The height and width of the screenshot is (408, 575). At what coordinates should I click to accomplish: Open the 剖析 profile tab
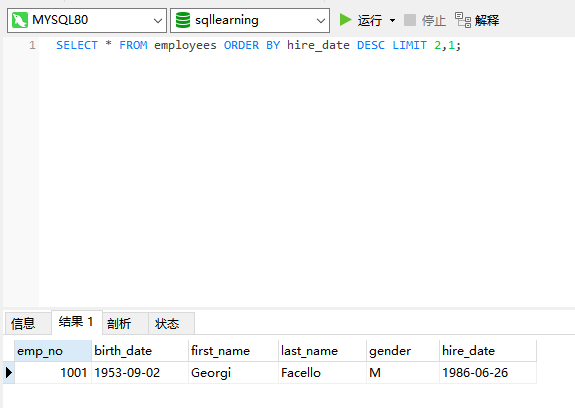[125, 323]
